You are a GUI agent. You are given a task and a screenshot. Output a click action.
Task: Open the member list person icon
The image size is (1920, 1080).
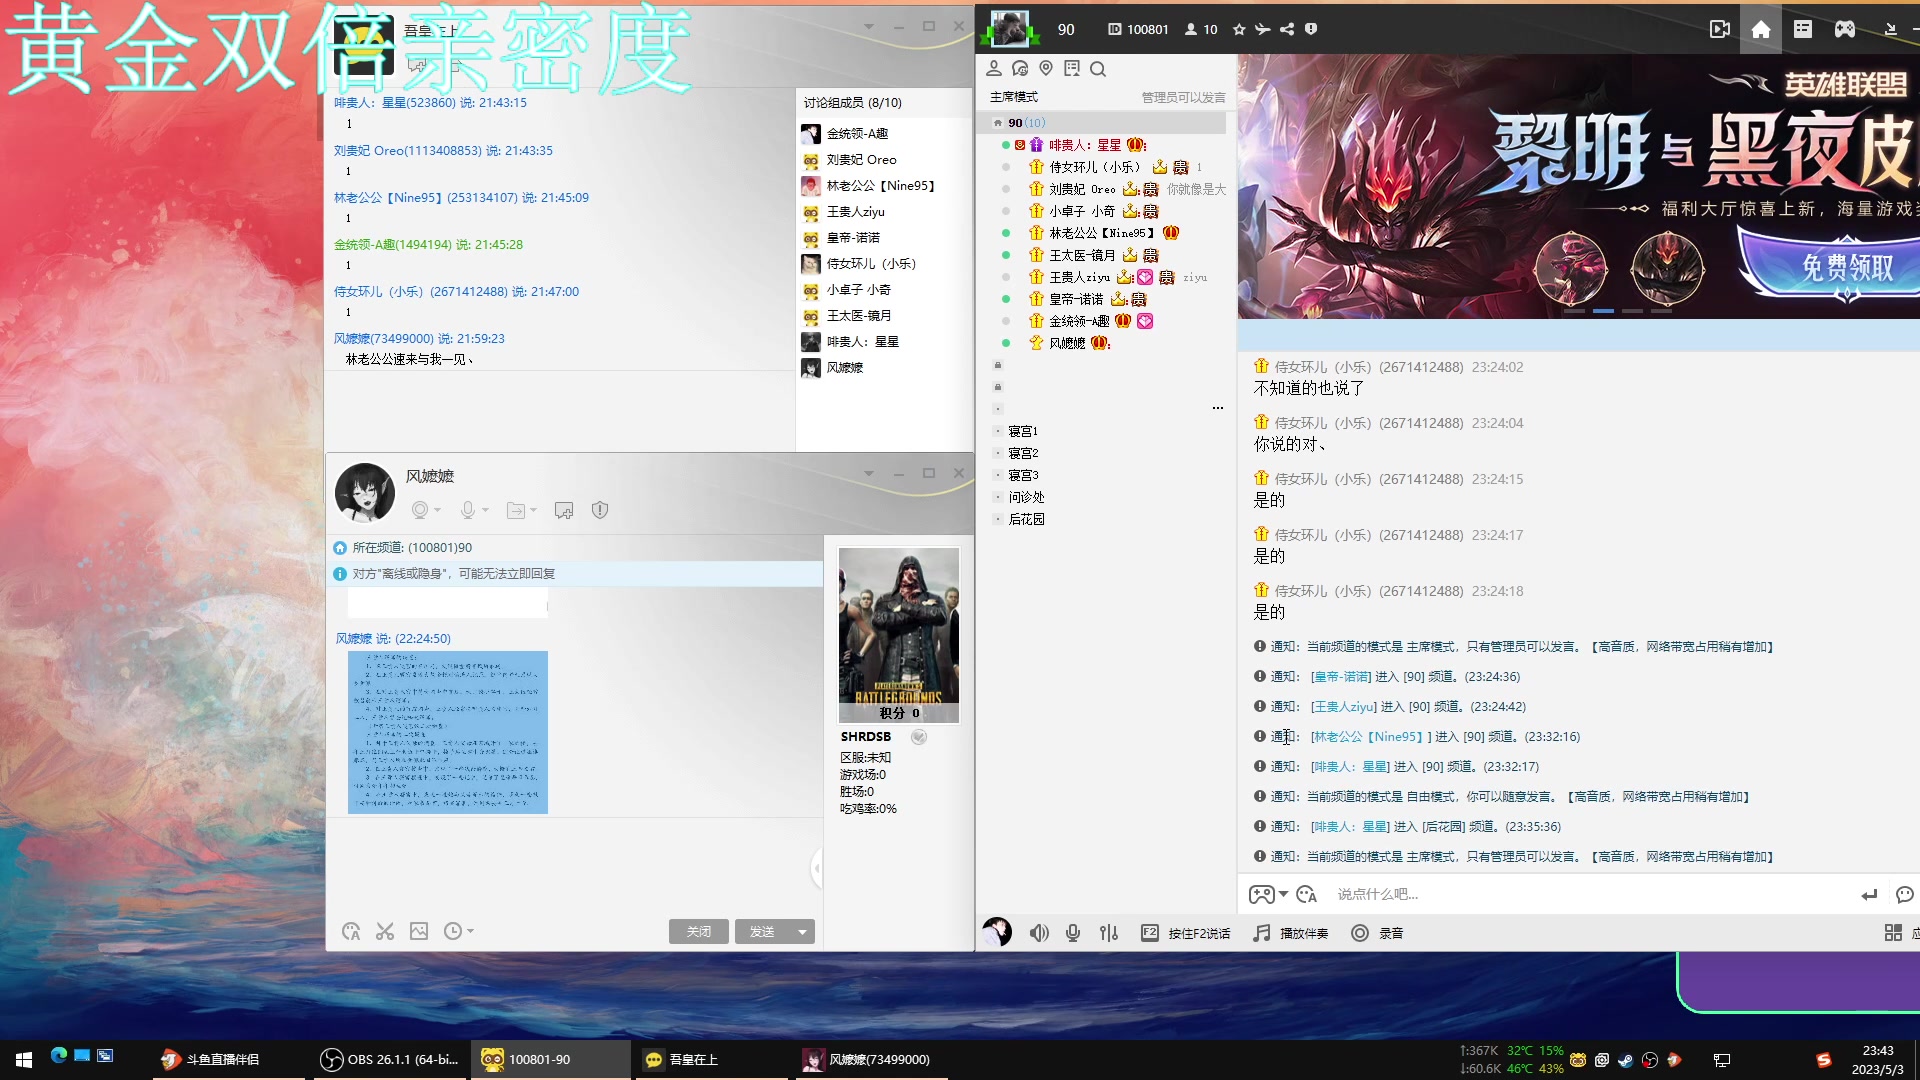tap(994, 68)
